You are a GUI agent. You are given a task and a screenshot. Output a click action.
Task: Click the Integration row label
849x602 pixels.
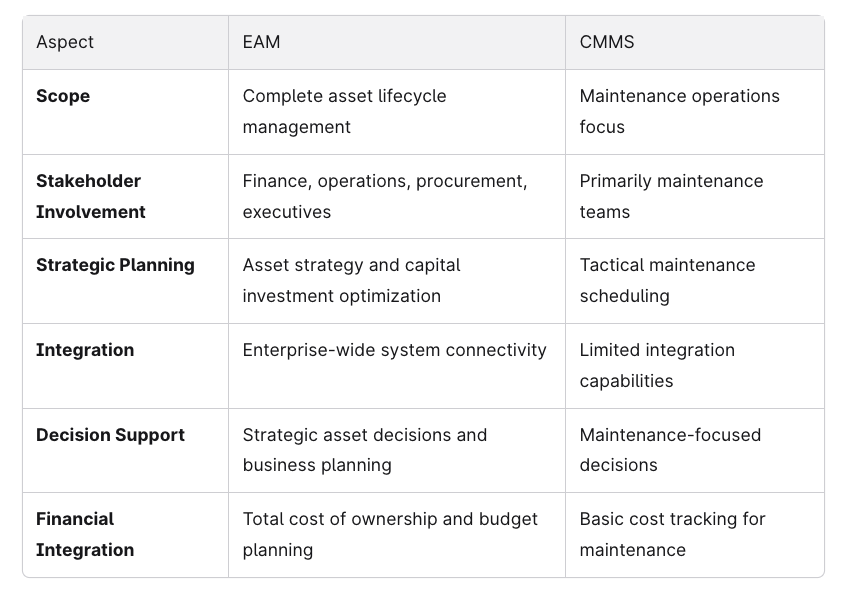[x=85, y=350]
